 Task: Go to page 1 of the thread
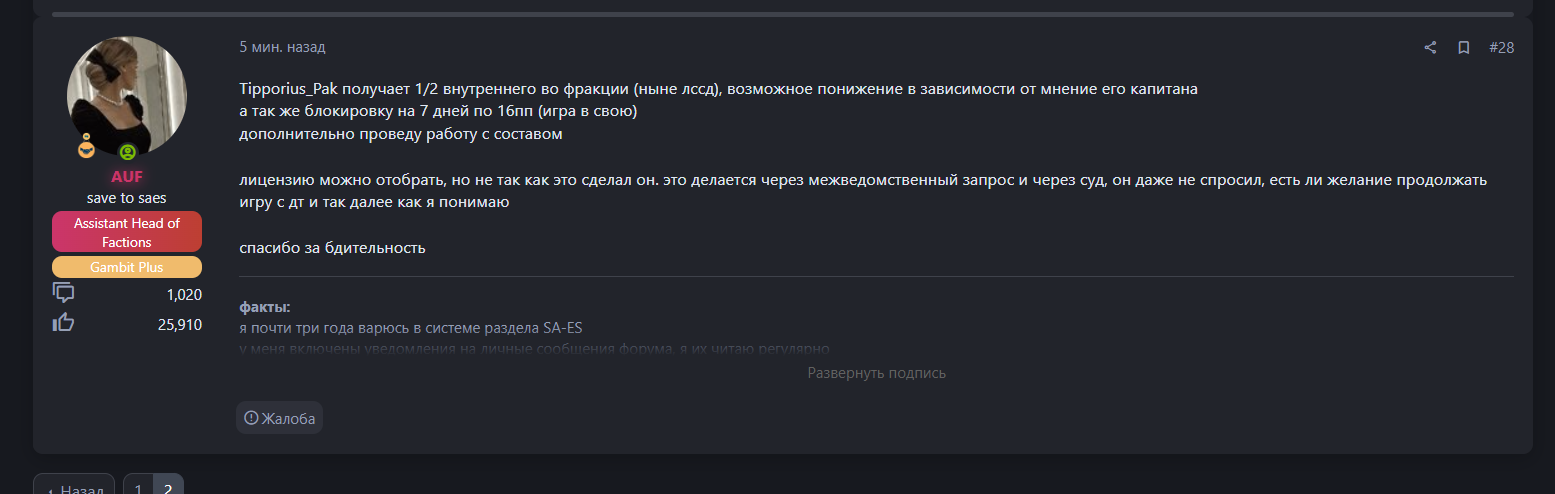coord(138,488)
